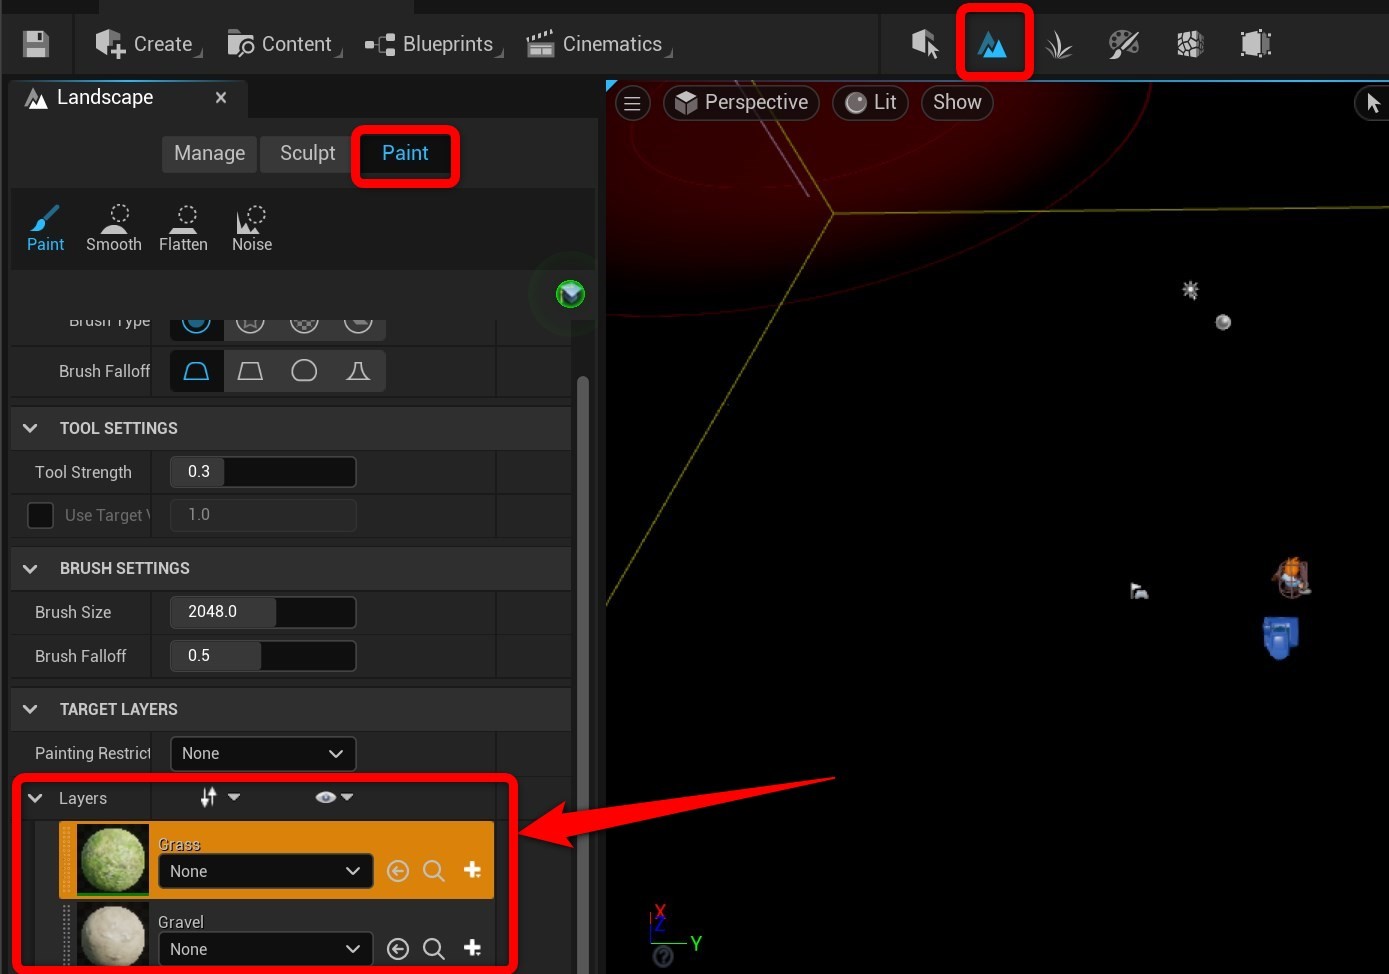1389x974 pixels.
Task: Select the Grass layer thumbnail
Action: (113, 860)
